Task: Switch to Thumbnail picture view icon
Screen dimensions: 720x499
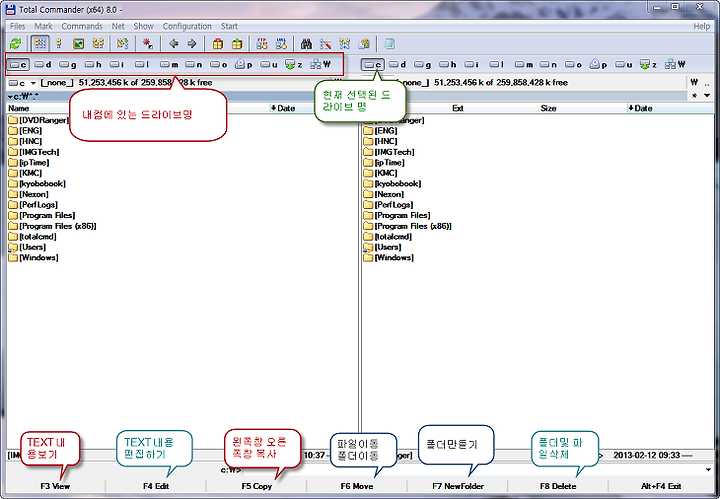Action: (79, 44)
